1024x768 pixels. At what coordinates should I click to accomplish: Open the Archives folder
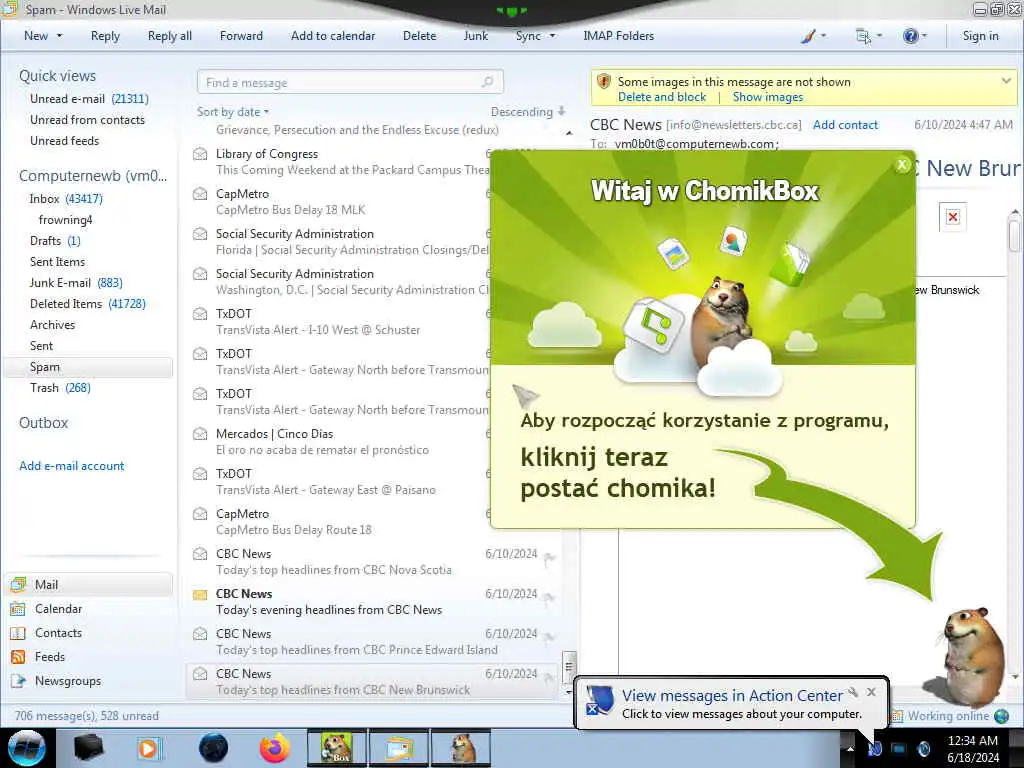click(x=52, y=325)
